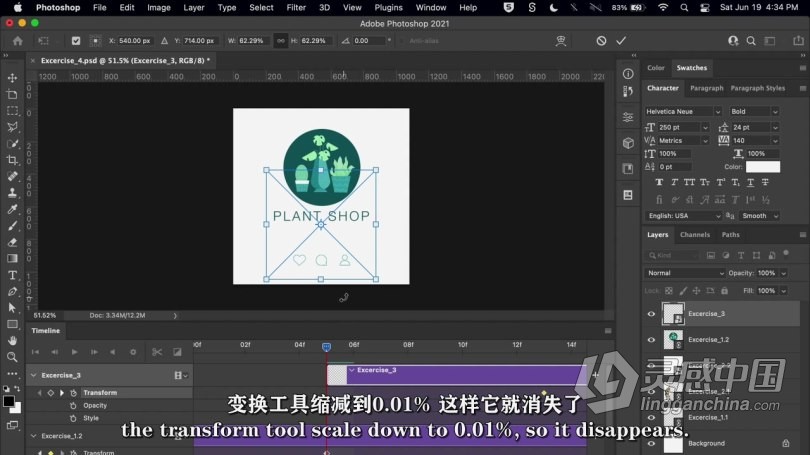810x455 pixels.
Task: Hide the Background layer
Action: pyautogui.click(x=651, y=444)
